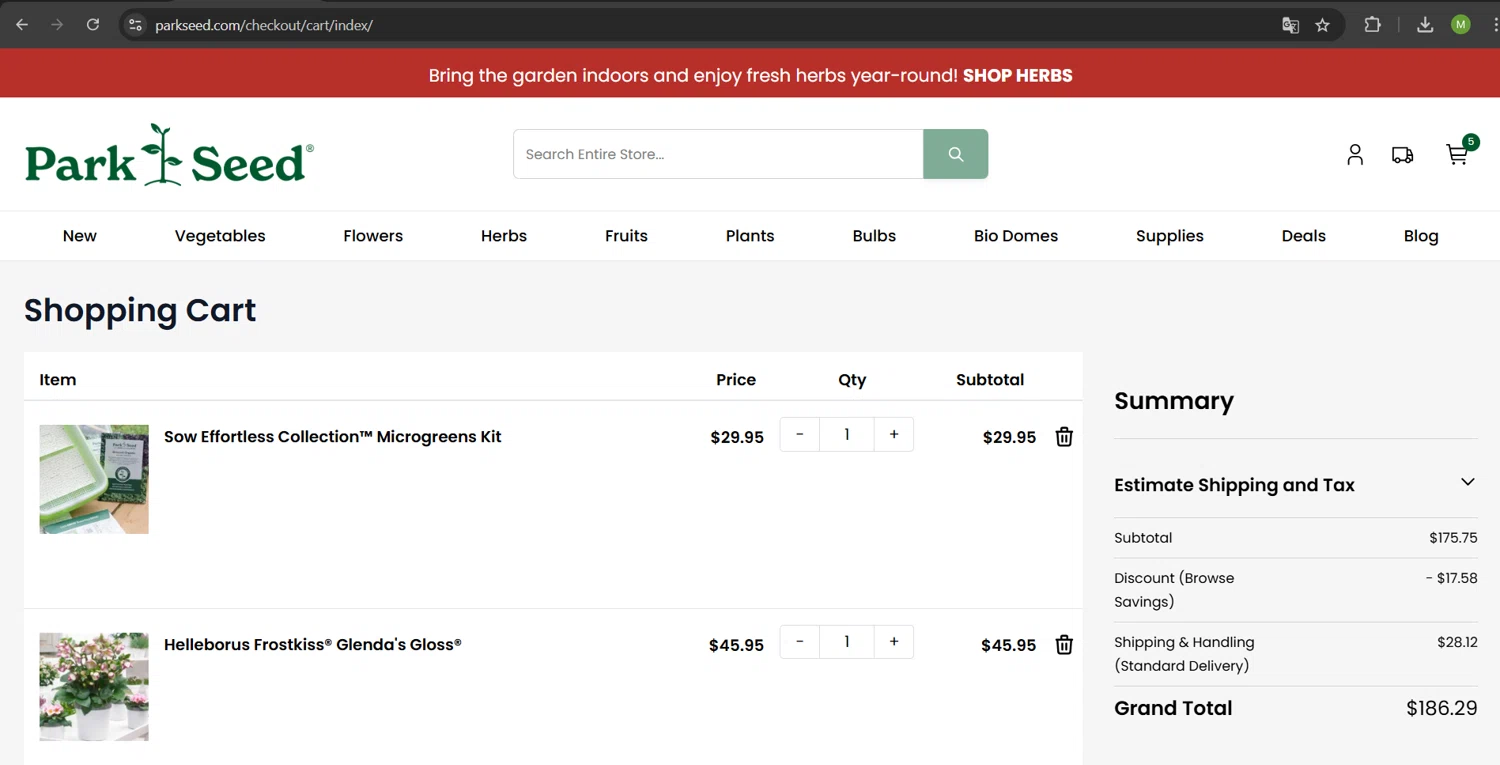Open Chrome three-dot menu
Screen dimensions: 1500x765
pyautogui.click(x=1494, y=25)
